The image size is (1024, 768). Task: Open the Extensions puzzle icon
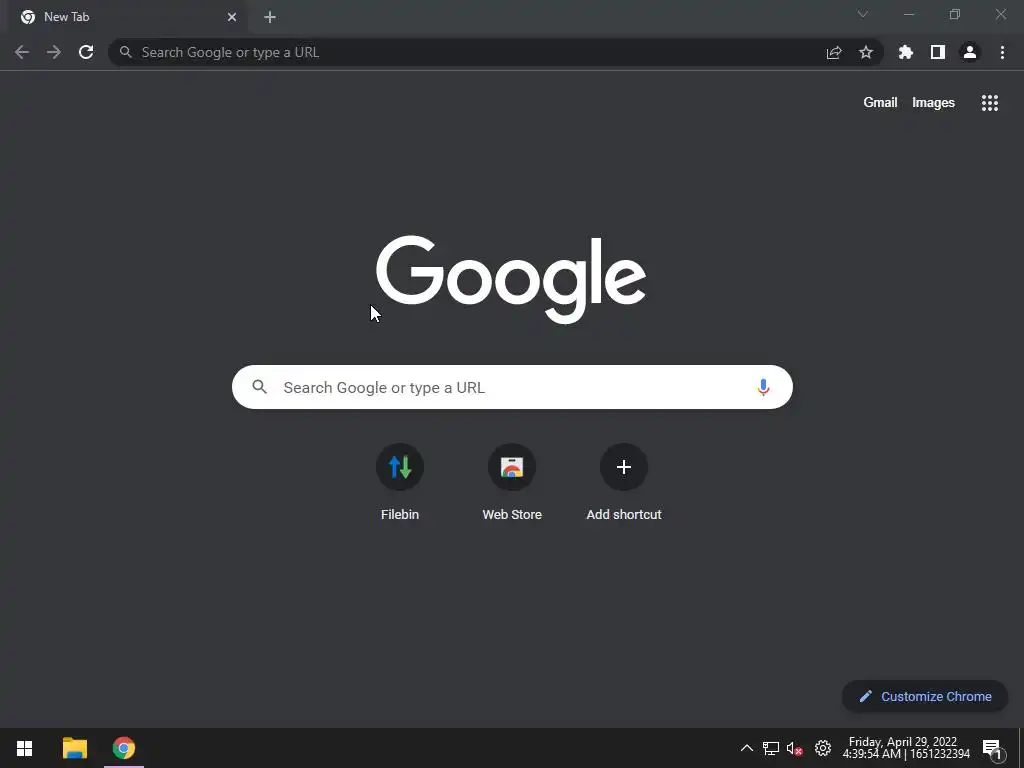coord(906,52)
